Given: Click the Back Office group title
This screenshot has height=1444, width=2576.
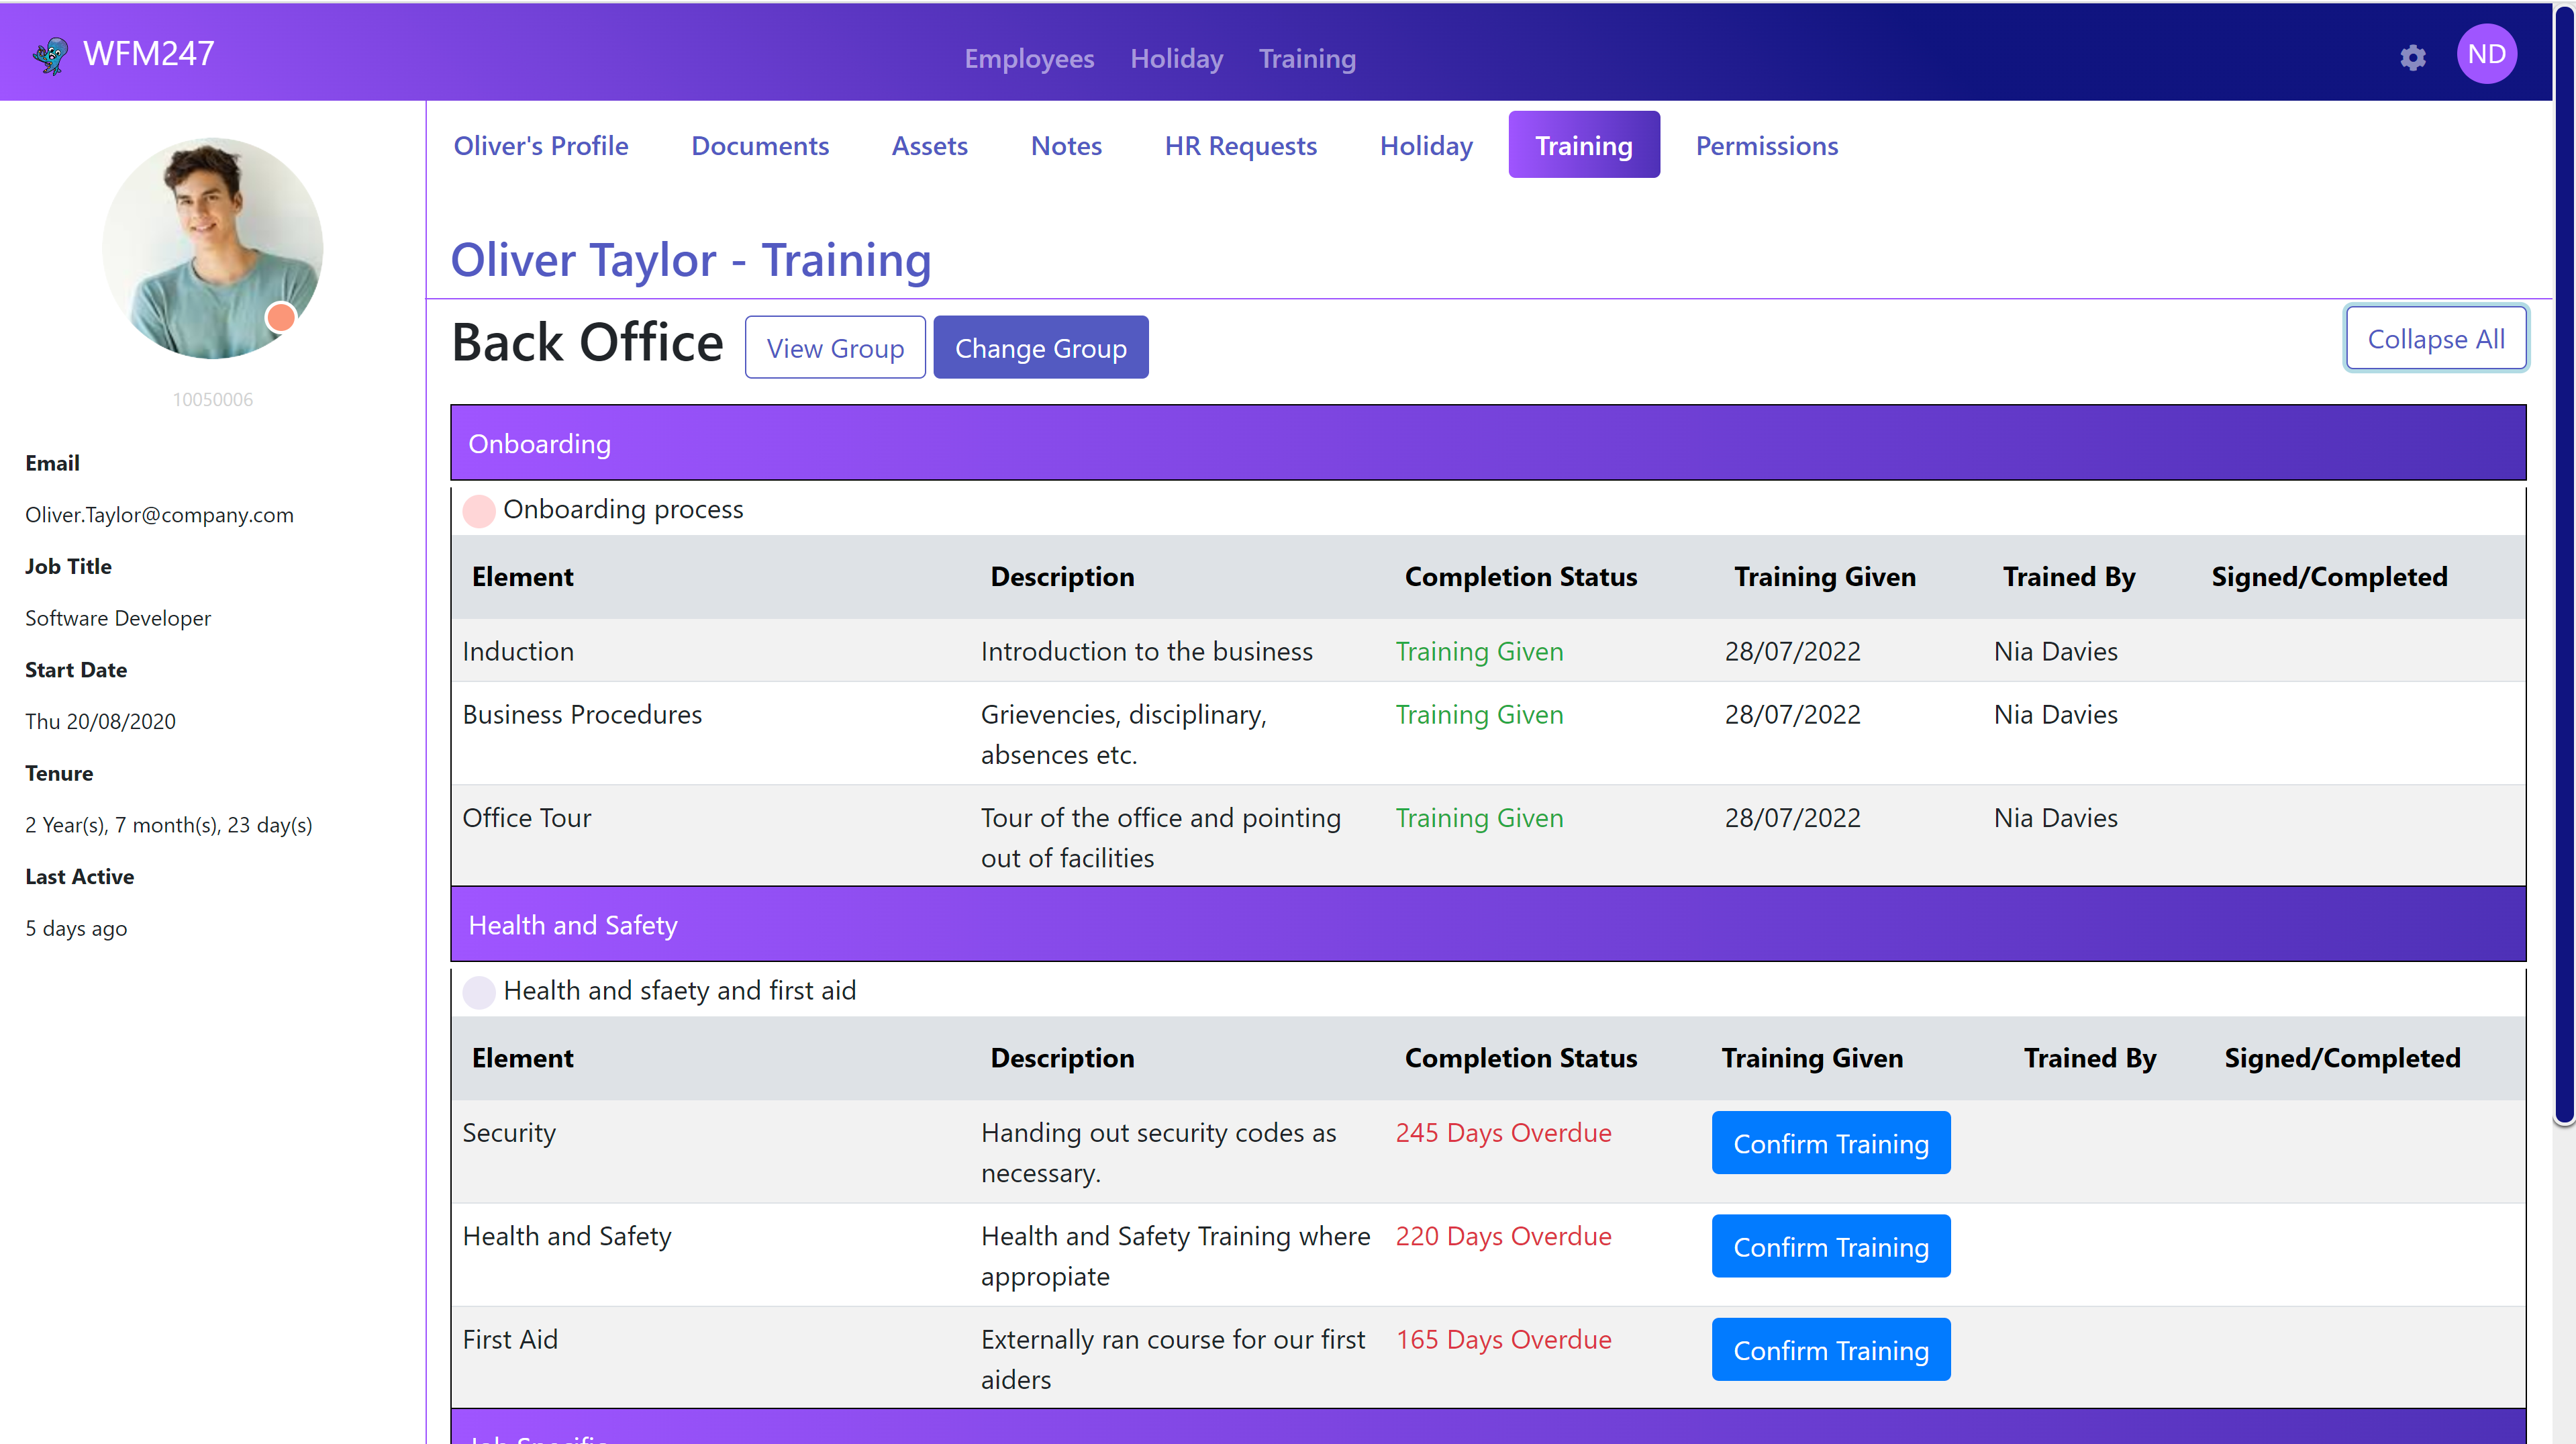Looking at the screenshot, I should 587,342.
